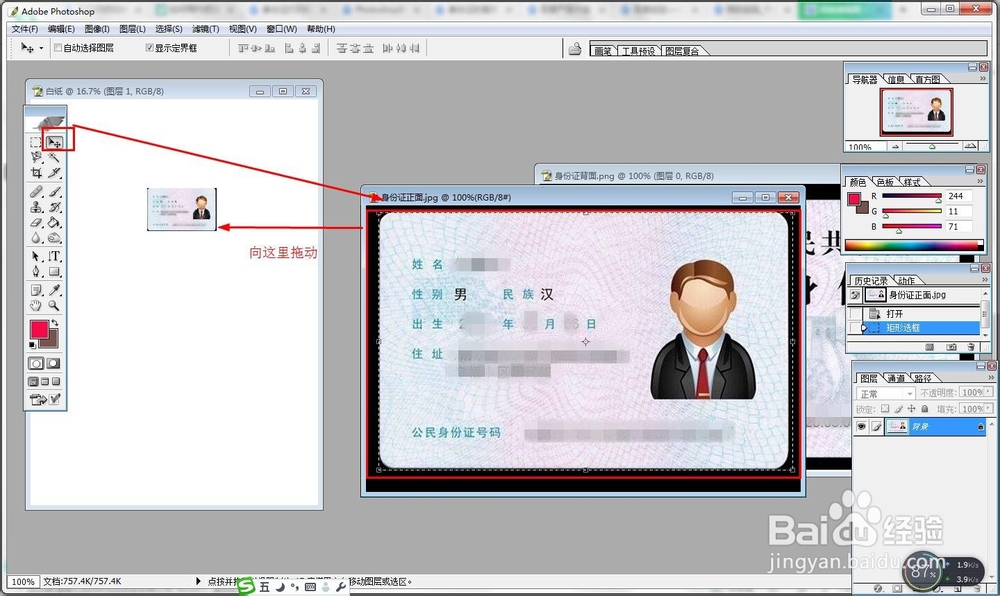1000x596 pixels.
Task: Select the 矩形选框 history state
Action: [920, 328]
